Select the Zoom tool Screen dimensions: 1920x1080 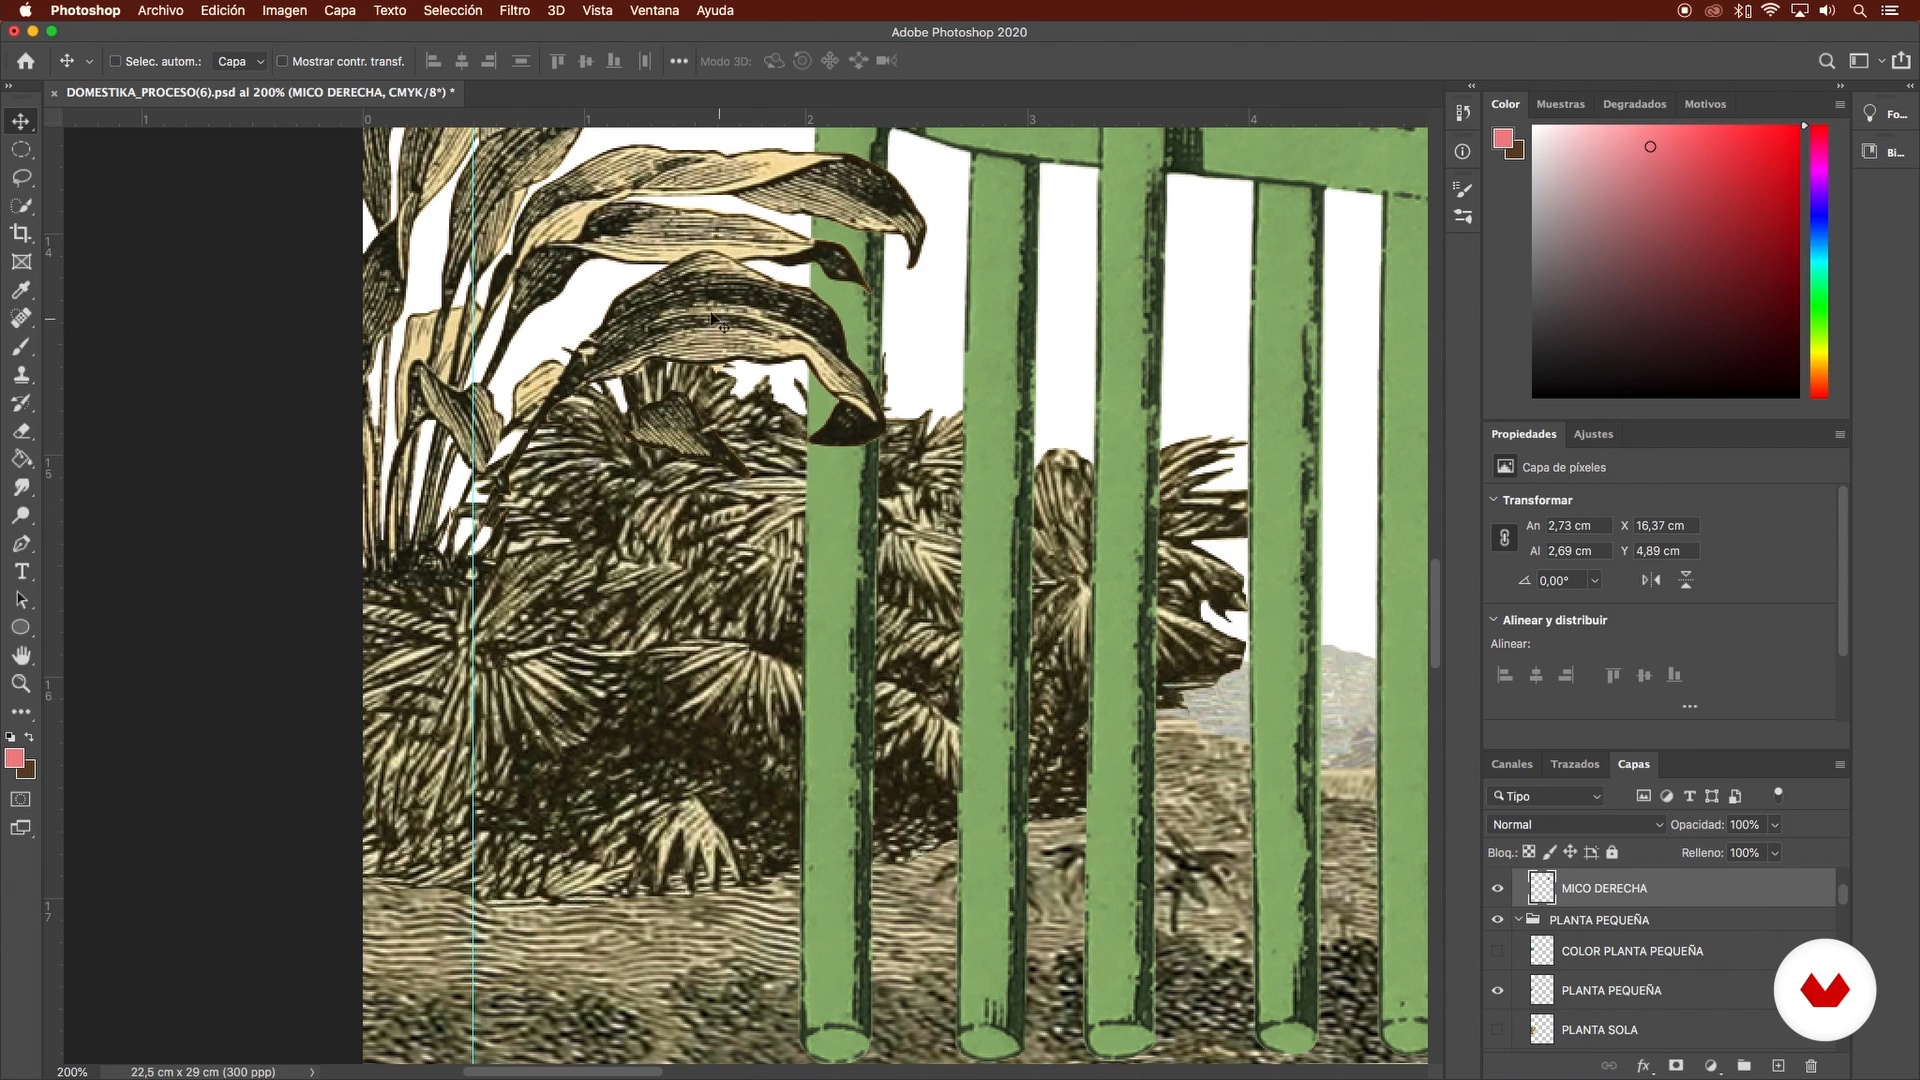tap(21, 684)
